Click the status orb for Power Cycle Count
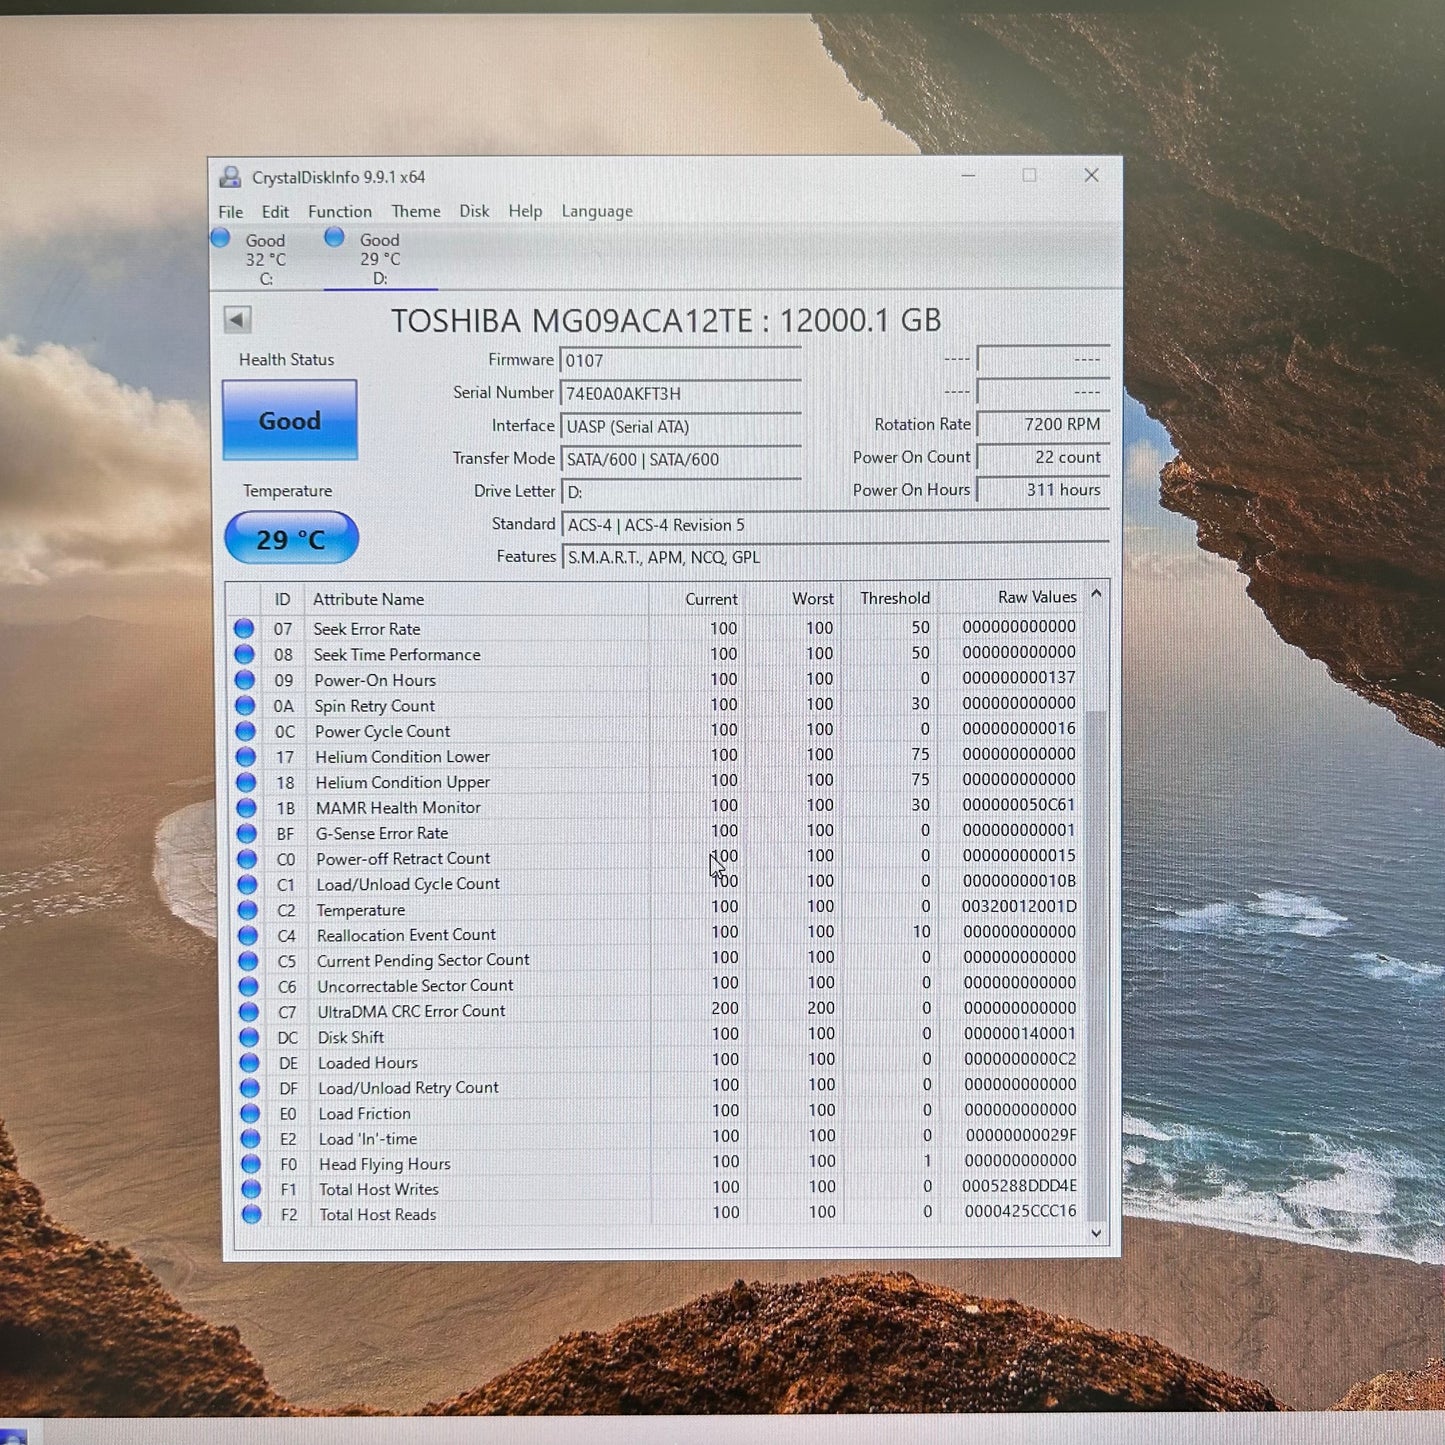 [245, 731]
